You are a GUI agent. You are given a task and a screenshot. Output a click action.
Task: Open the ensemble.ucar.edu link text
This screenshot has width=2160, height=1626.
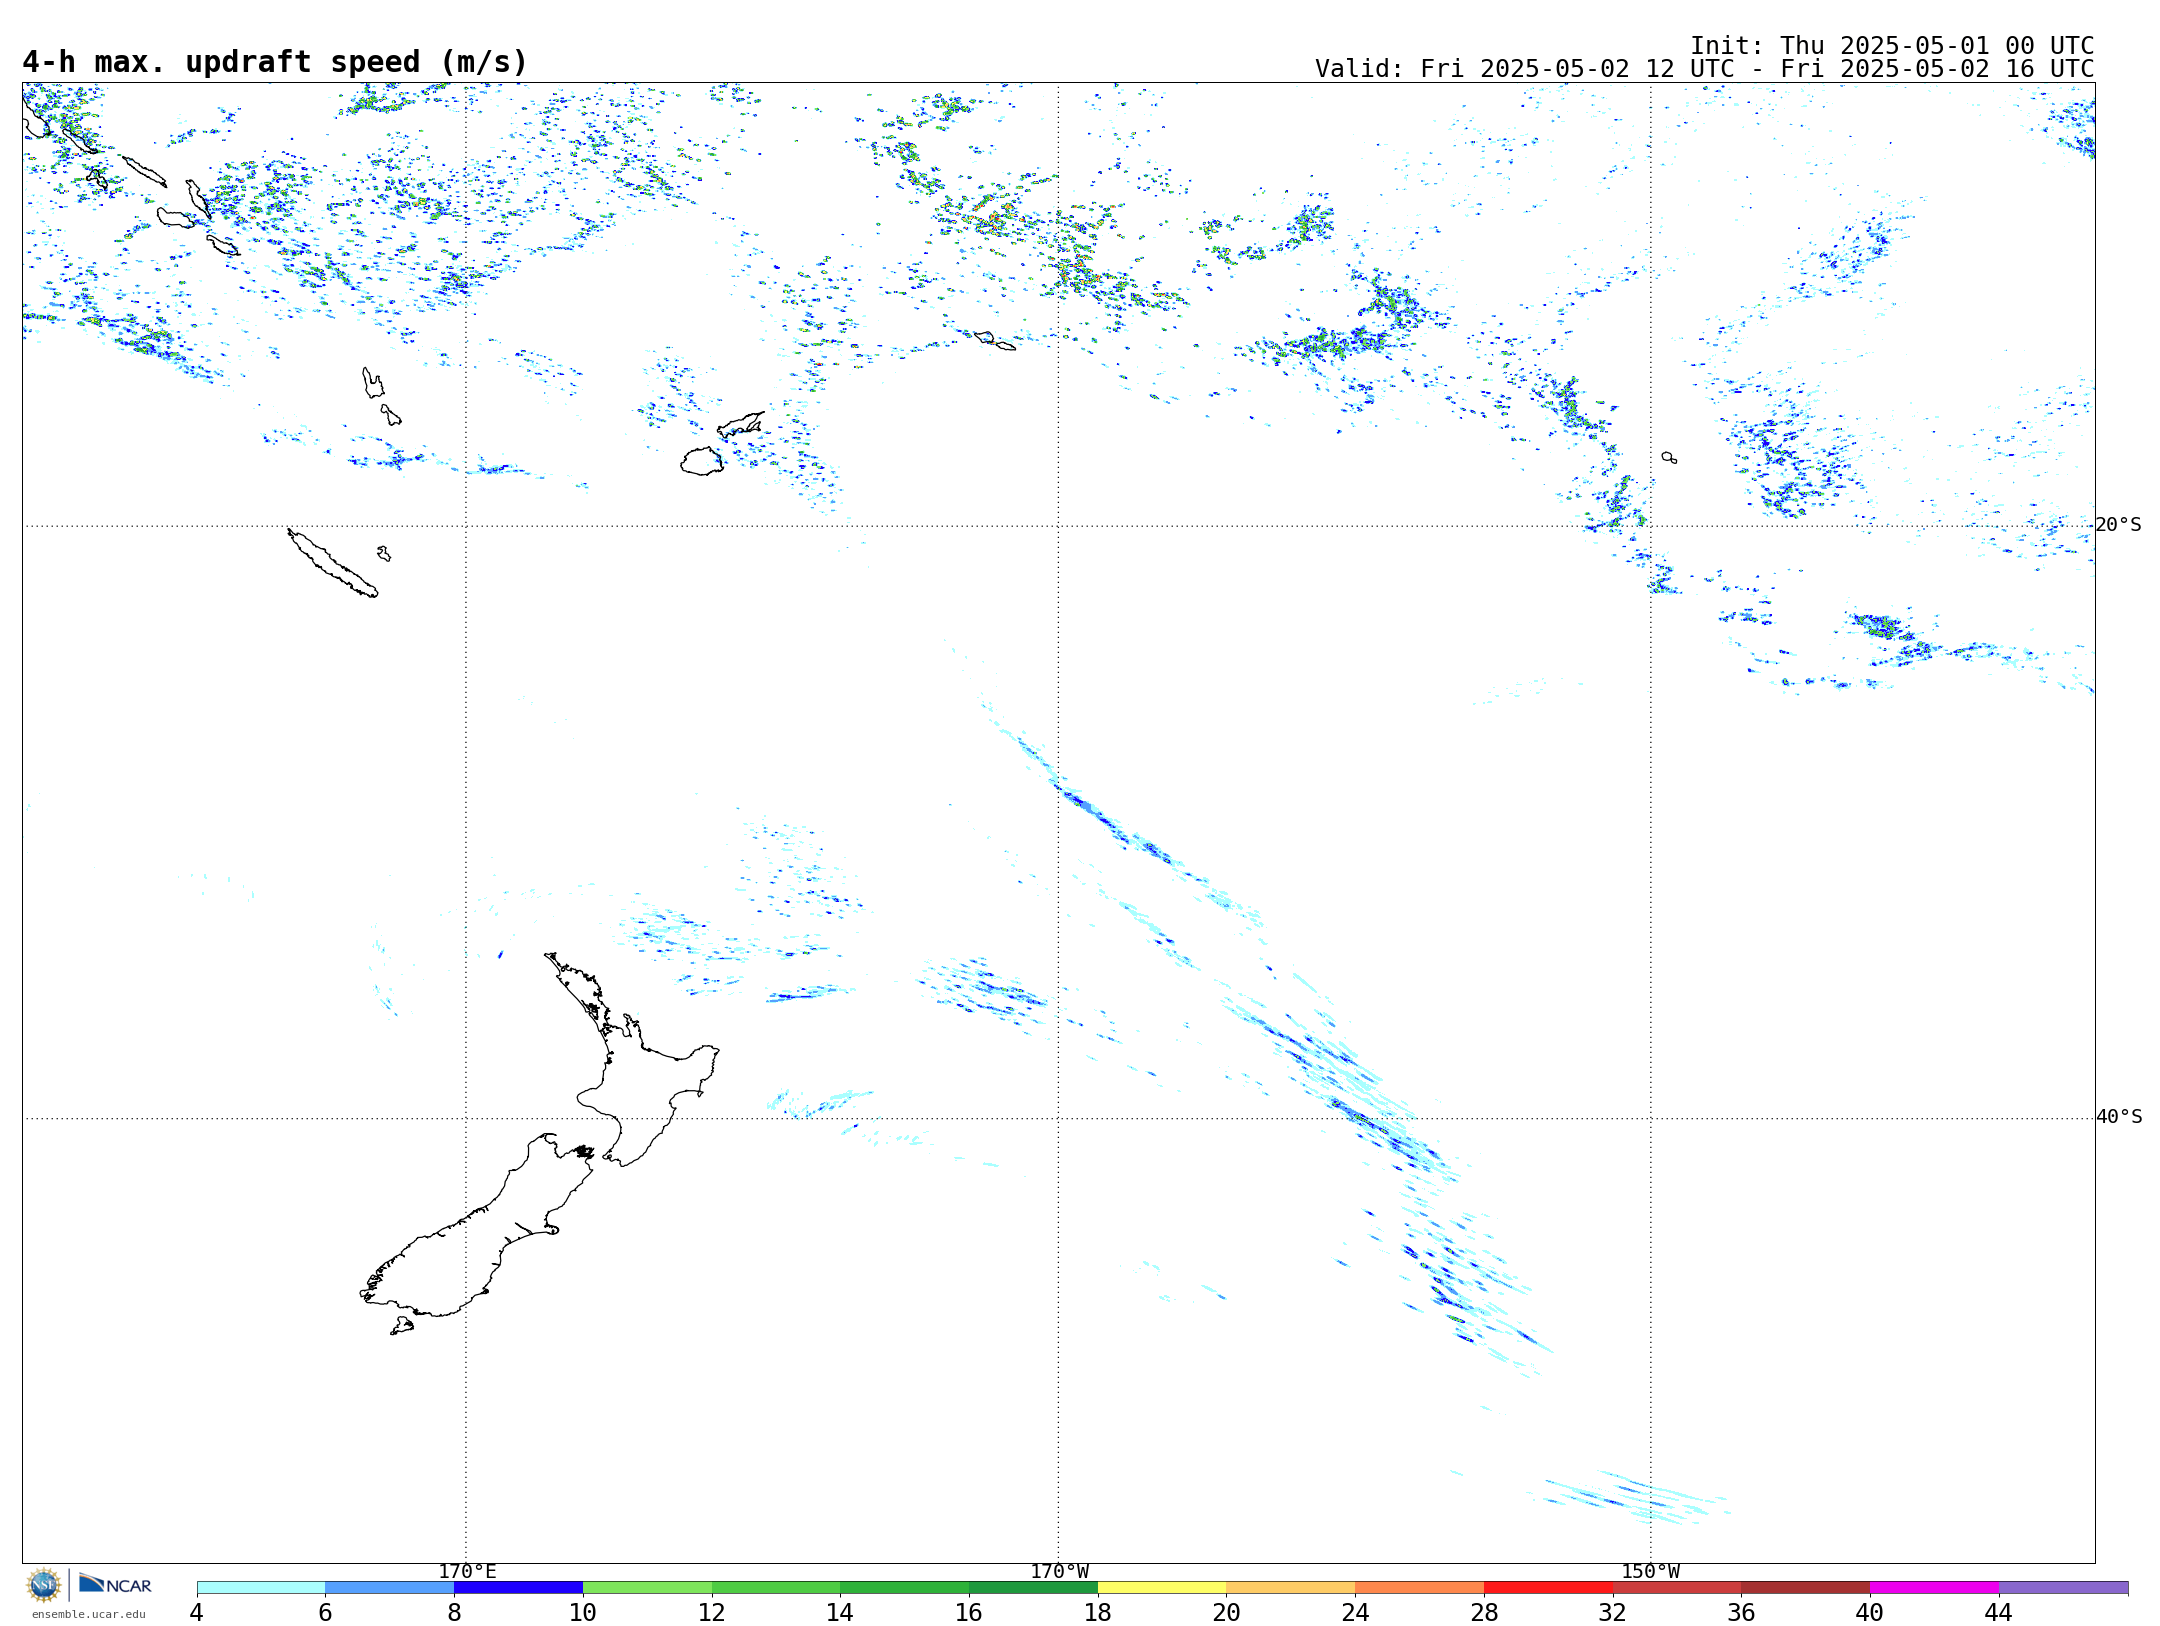[88, 1614]
